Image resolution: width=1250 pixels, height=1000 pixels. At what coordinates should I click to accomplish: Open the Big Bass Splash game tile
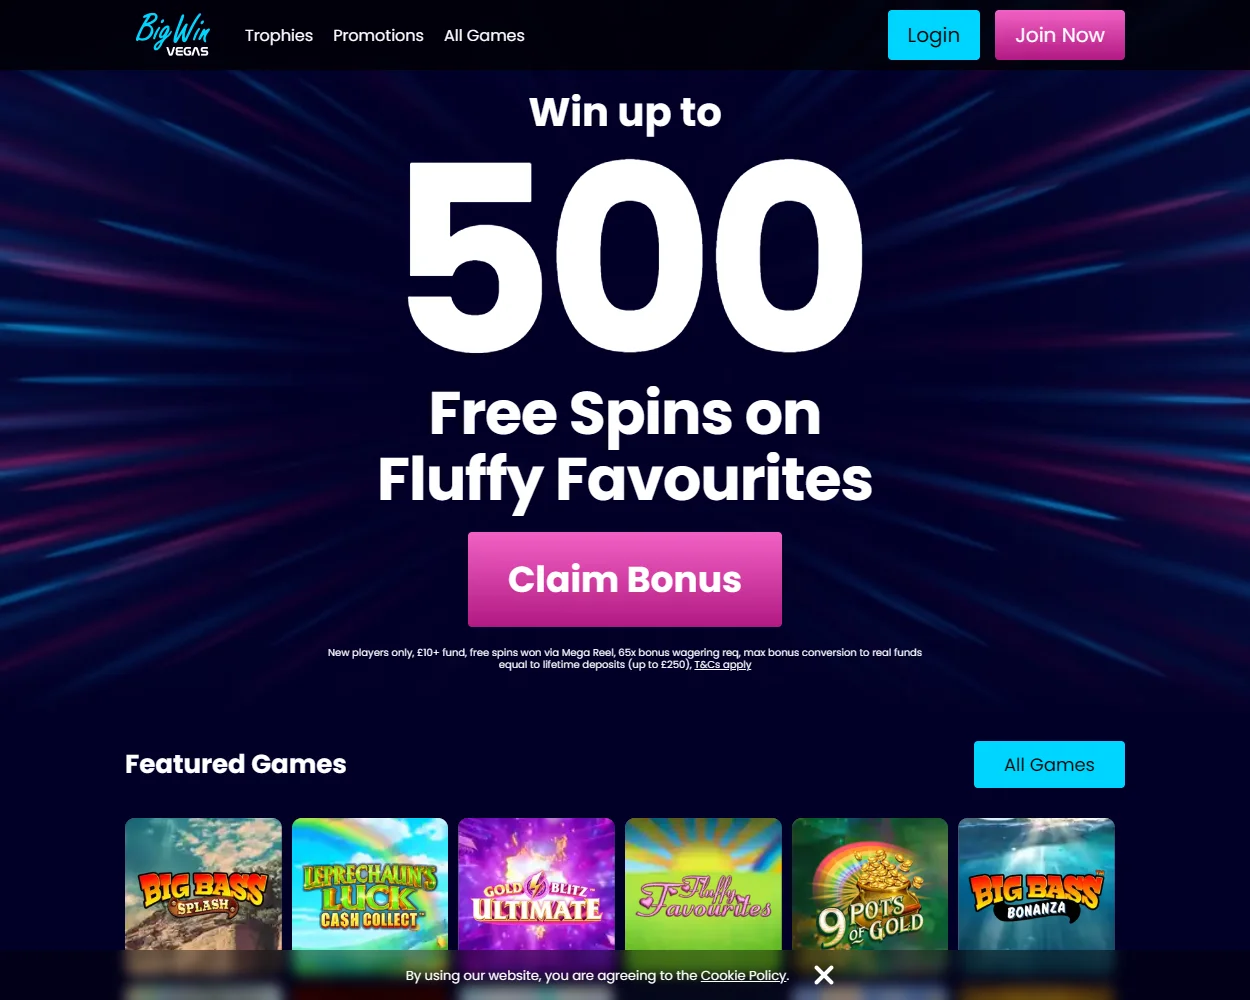pyautogui.click(x=203, y=884)
